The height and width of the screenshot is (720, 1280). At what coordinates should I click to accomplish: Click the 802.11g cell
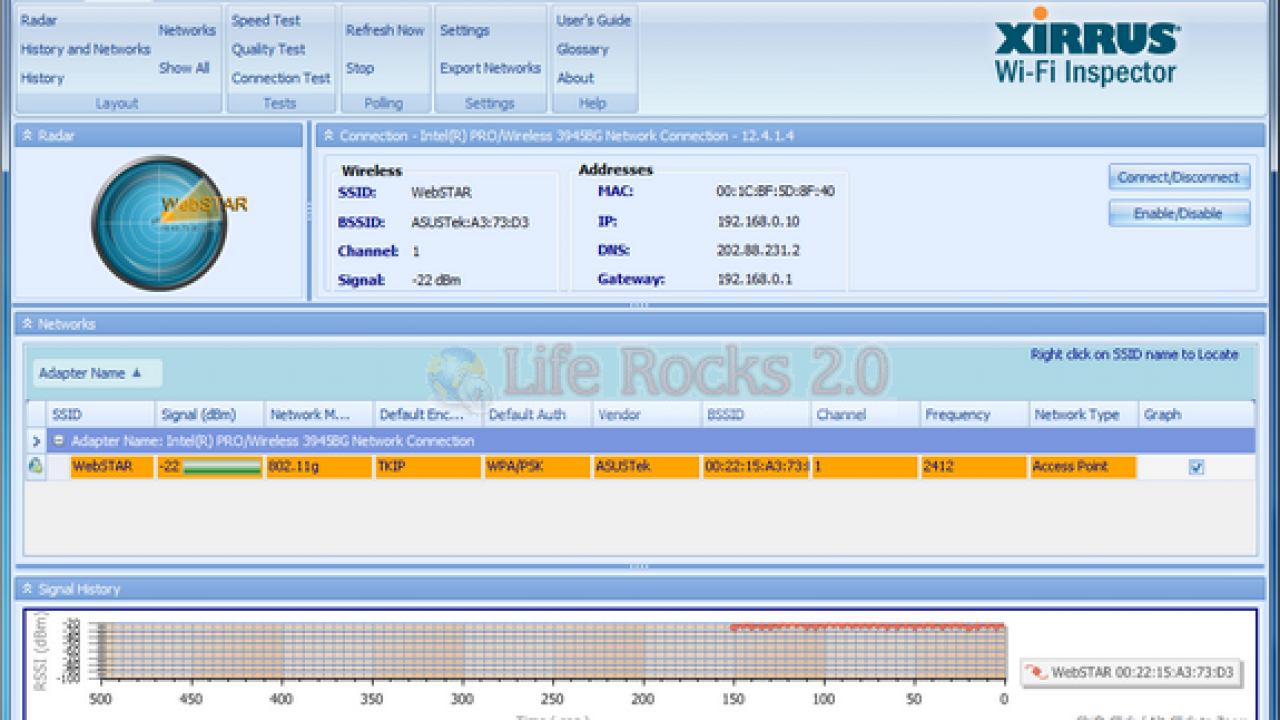pos(319,467)
